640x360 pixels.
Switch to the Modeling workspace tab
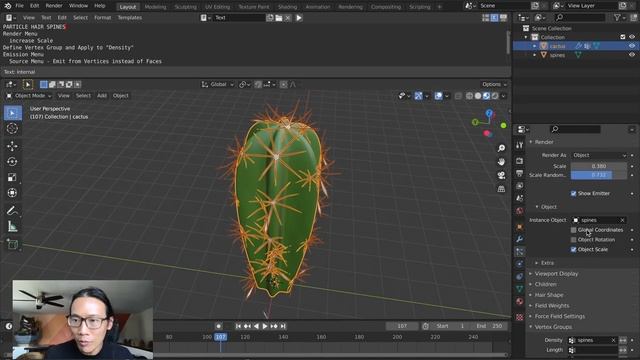coord(156,7)
